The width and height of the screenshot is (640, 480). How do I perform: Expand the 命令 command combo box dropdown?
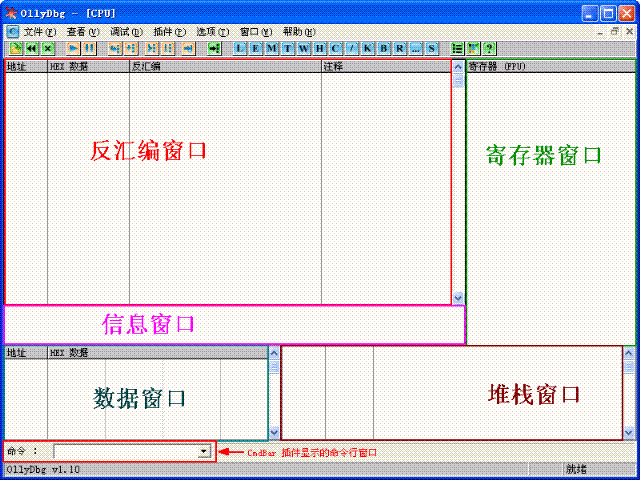coord(203,451)
